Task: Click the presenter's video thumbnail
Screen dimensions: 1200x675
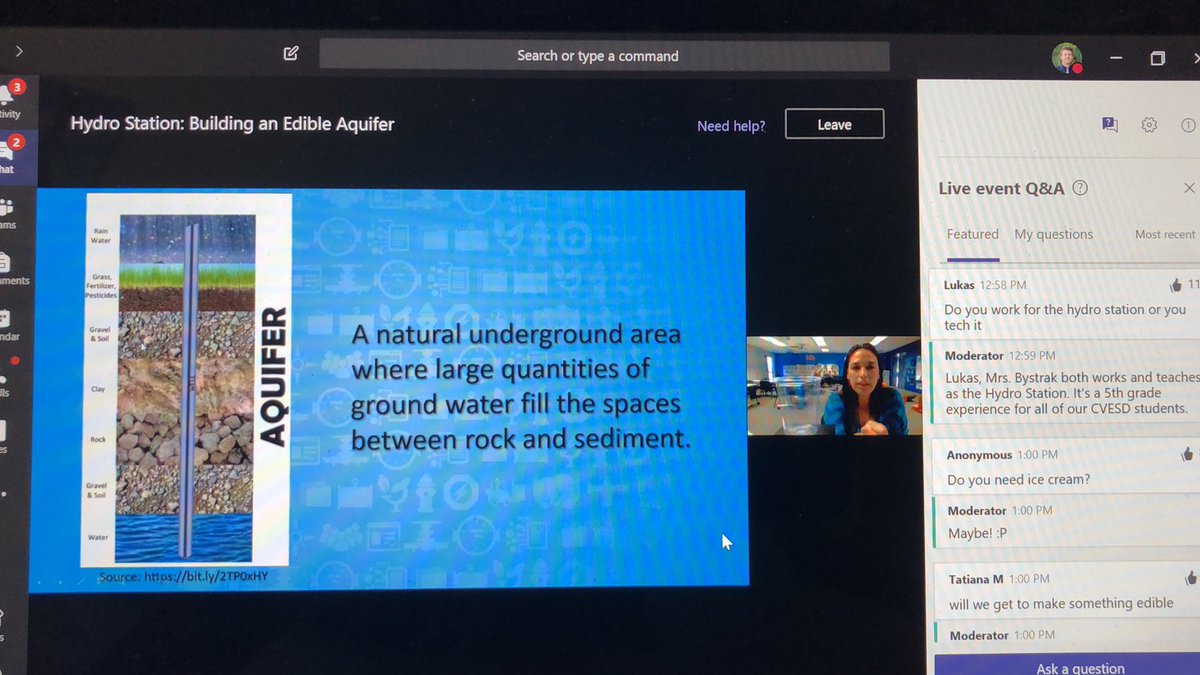Action: pyautogui.click(x=833, y=386)
